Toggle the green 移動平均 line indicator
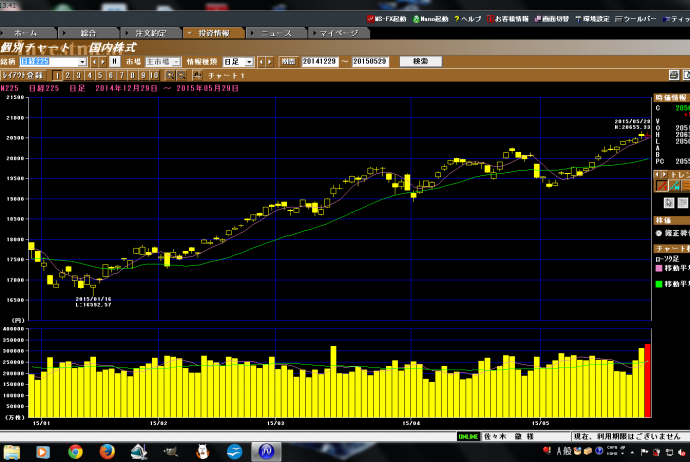This screenshot has height=462, width=690. pyautogui.click(x=659, y=283)
